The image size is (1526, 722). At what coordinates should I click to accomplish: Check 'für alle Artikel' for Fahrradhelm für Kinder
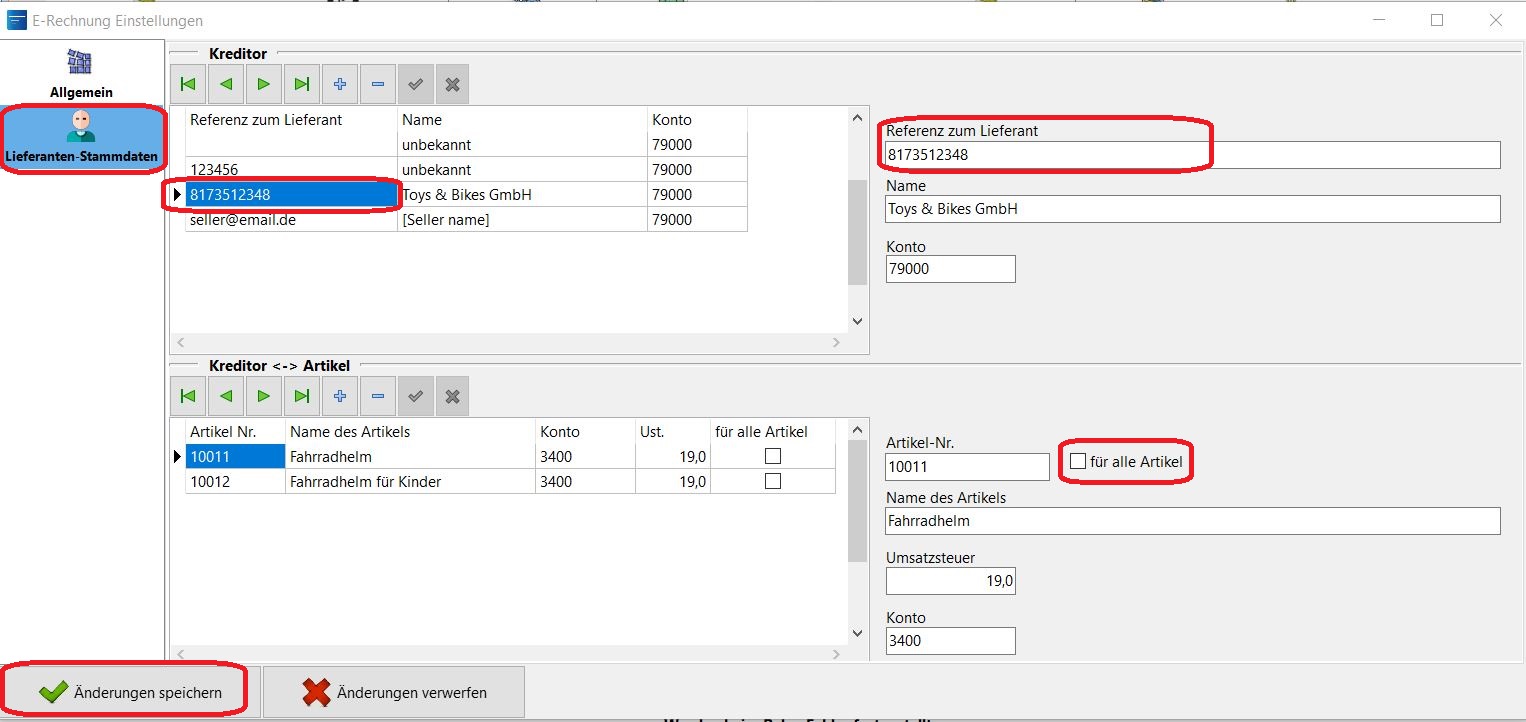tap(772, 481)
